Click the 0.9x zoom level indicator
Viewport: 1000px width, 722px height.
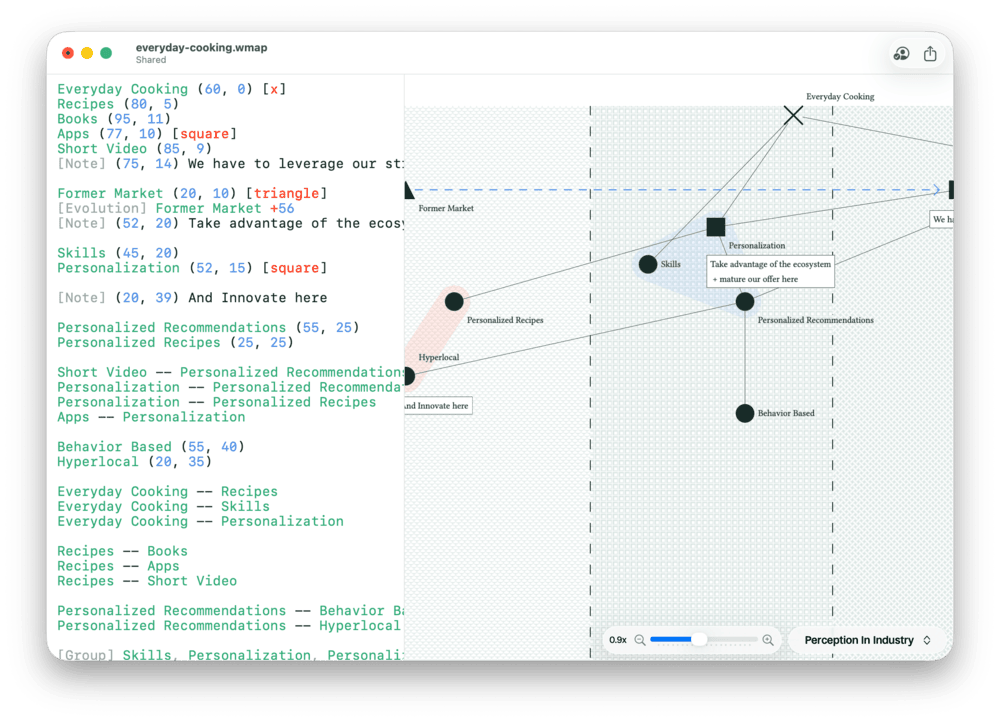(x=618, y=639)
